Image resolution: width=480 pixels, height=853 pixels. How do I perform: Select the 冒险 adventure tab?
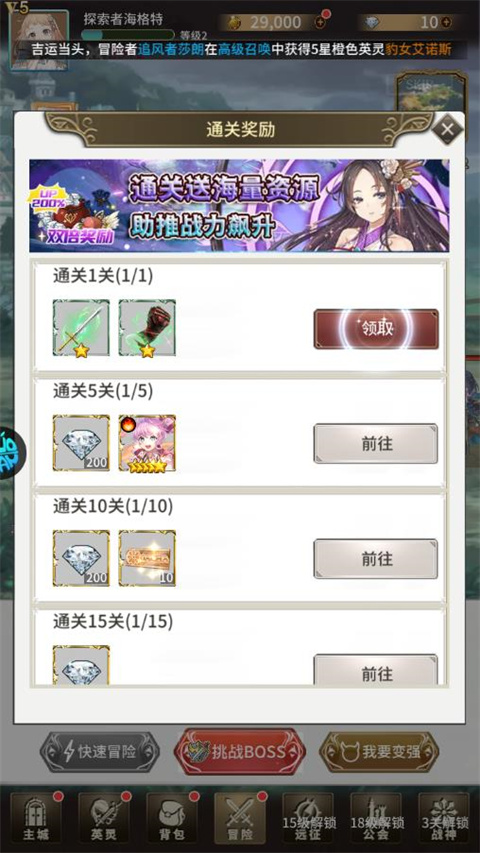(241, 819)
